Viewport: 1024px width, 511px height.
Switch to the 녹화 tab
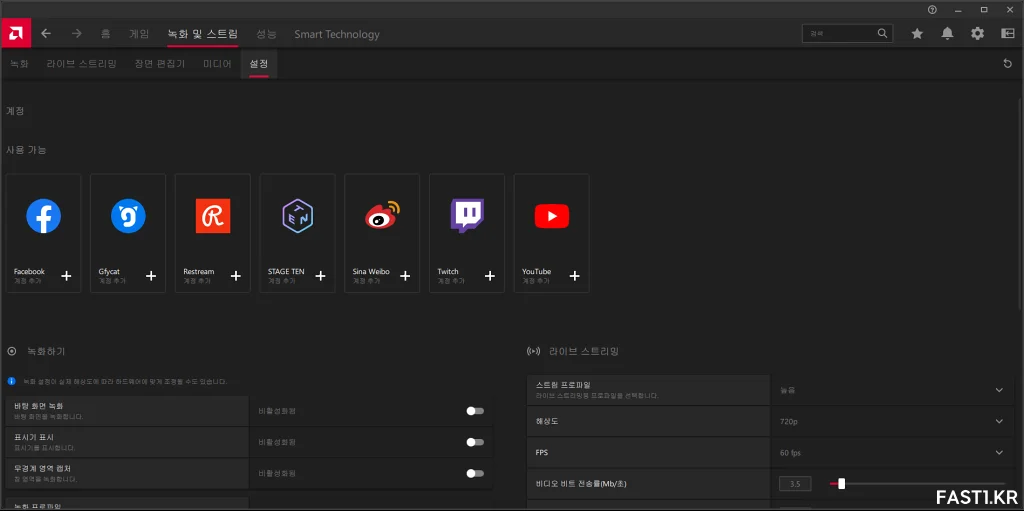click(19, 63)
